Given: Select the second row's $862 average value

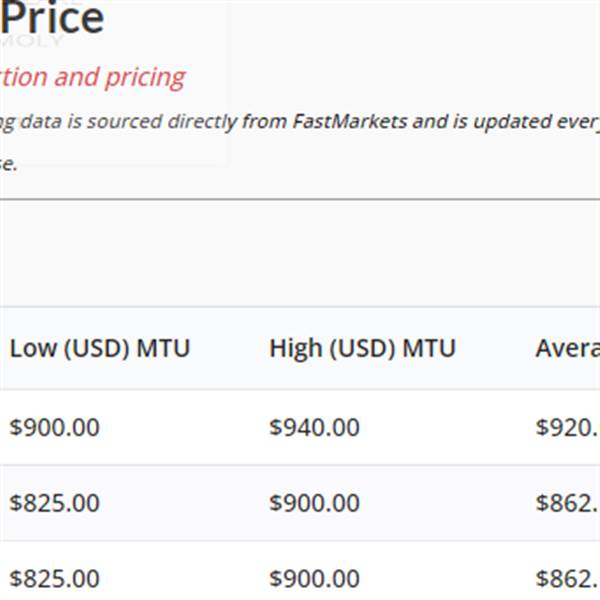Looking at the screenshot, I should (x=567, y=502).
